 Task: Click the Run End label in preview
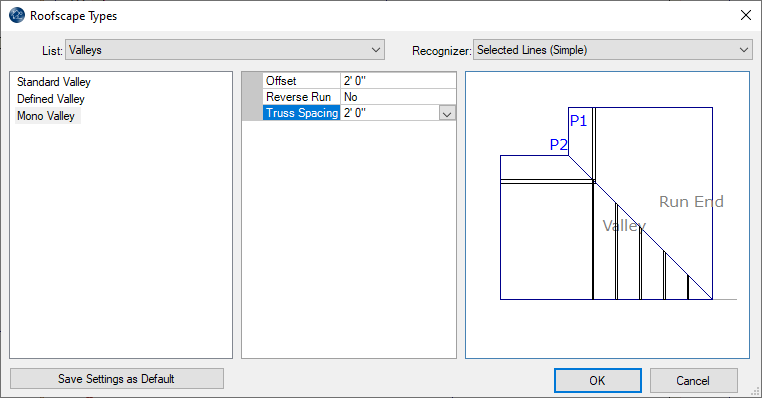691,201
